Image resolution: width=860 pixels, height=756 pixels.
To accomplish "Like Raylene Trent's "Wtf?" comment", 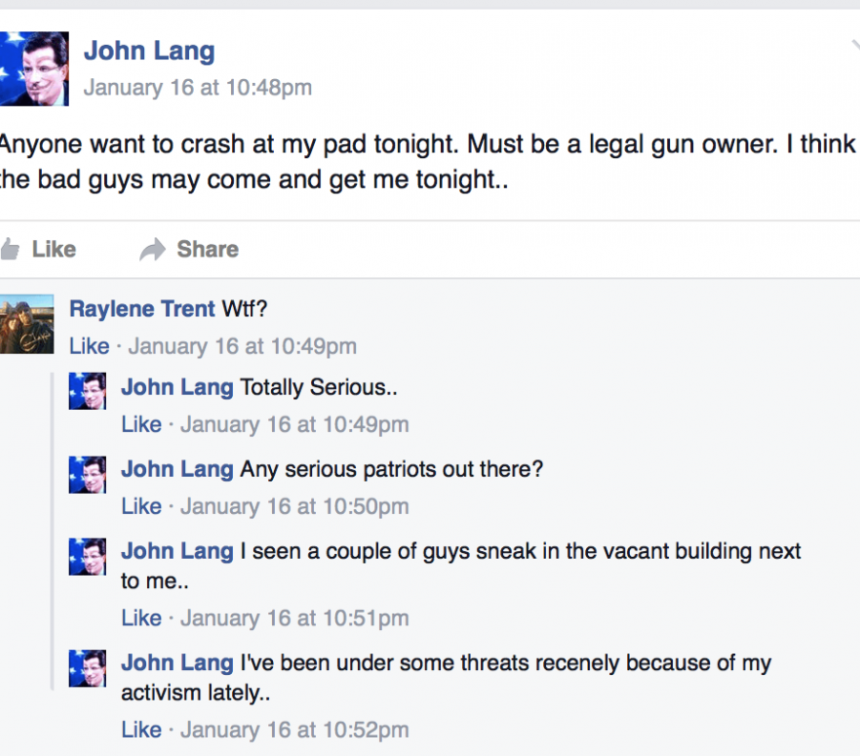I will click(89, 346).
